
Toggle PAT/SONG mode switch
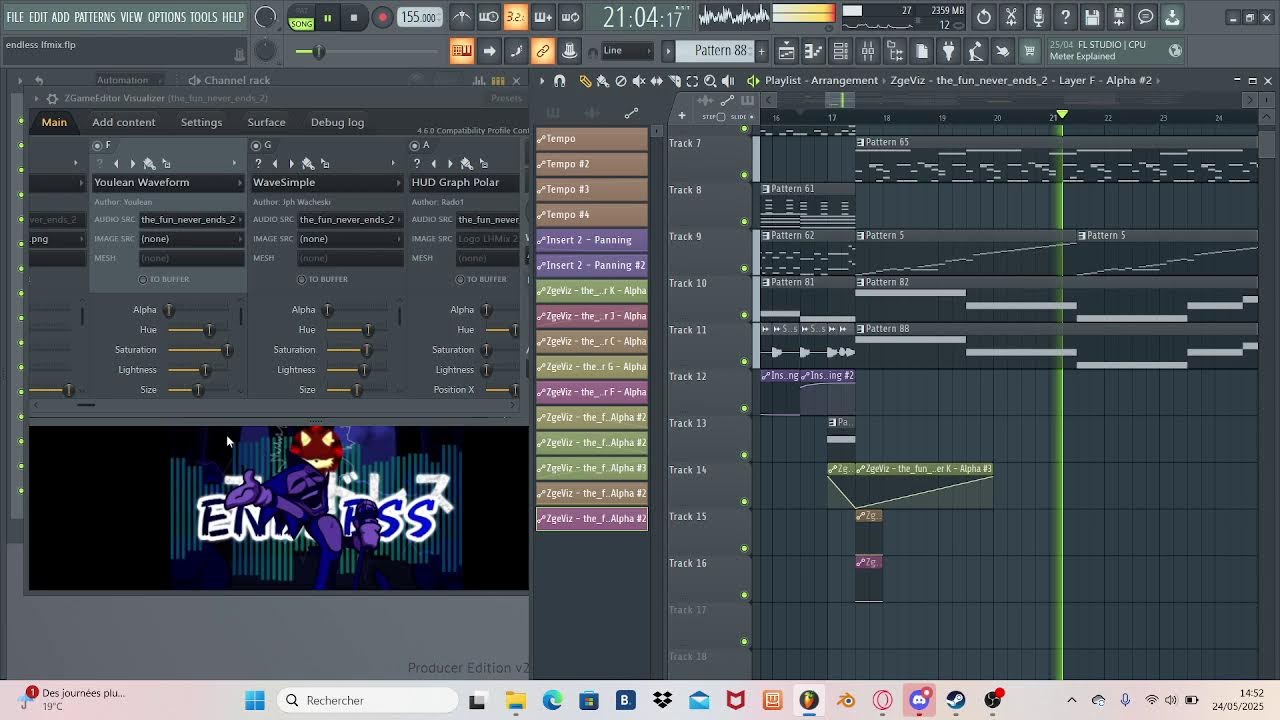pyautogui.click(x=301, y=18)
